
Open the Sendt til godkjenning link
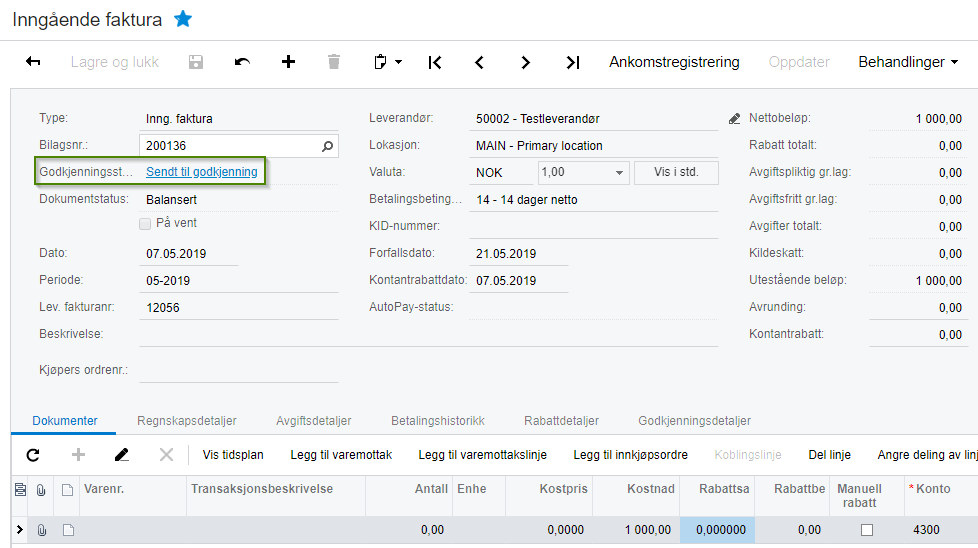201,171
